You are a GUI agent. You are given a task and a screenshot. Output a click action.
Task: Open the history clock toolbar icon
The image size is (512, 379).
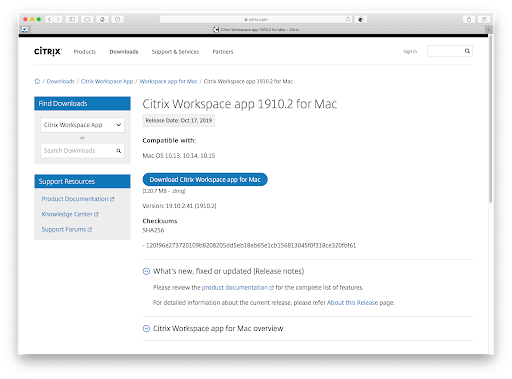click(117, 19)
